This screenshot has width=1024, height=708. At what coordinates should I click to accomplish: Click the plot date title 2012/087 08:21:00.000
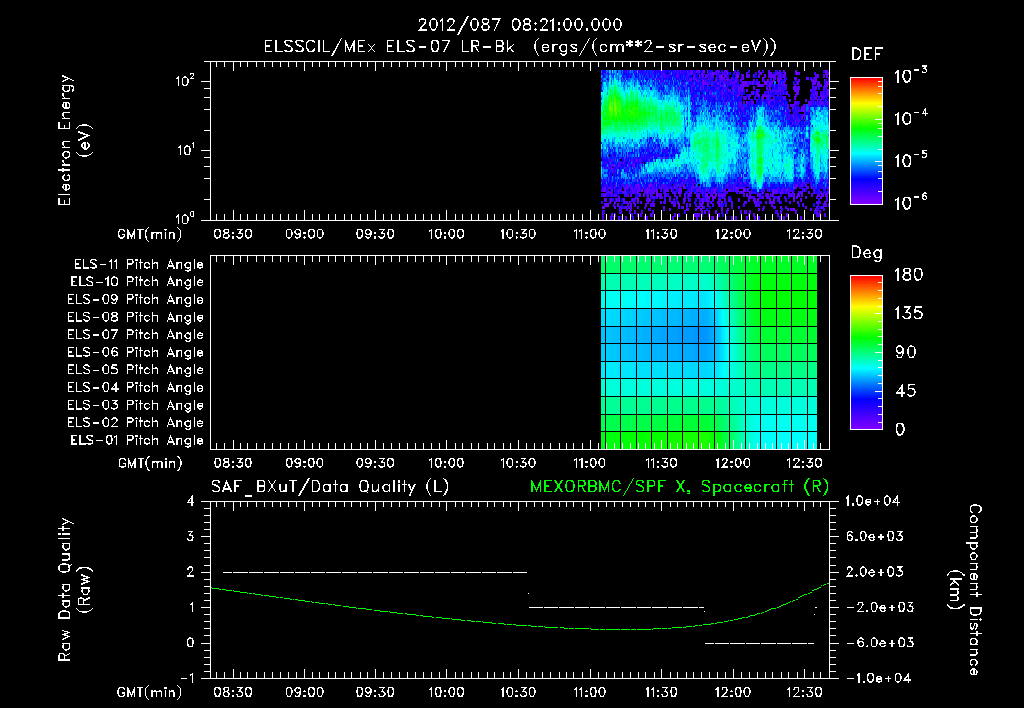[520, 25]
